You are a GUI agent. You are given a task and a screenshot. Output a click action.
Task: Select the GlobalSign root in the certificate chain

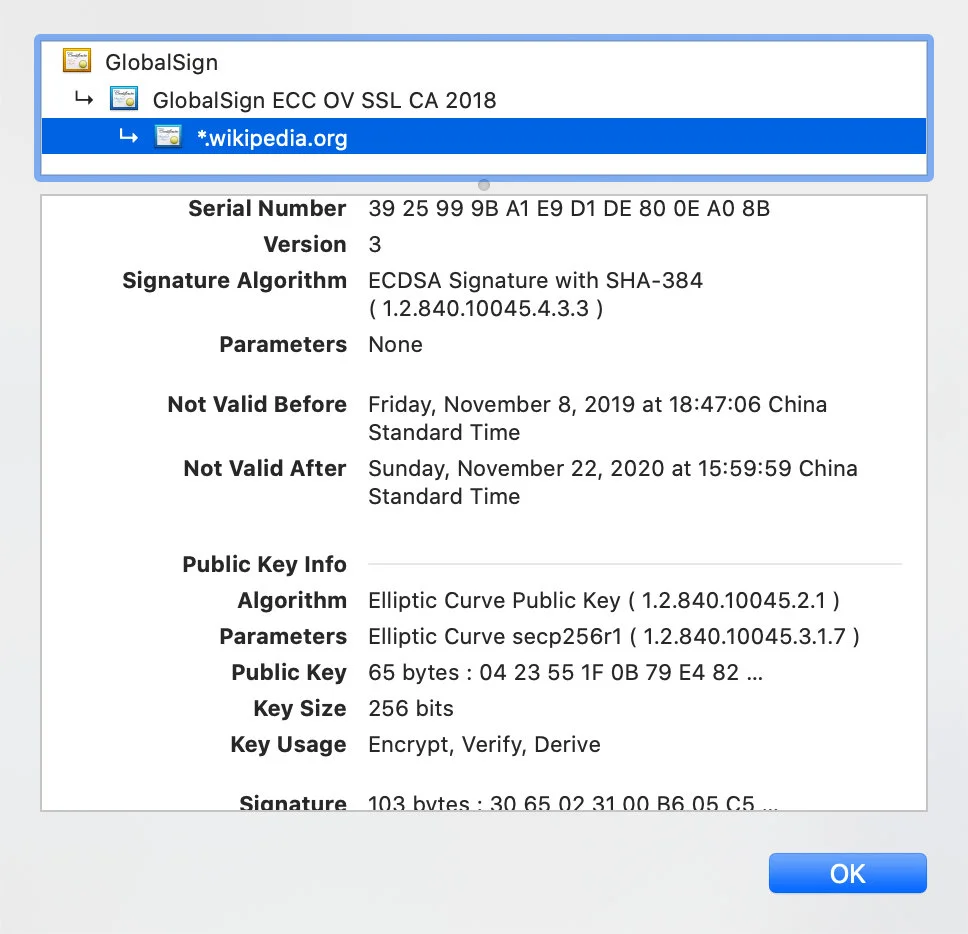(x=162, y=60)
